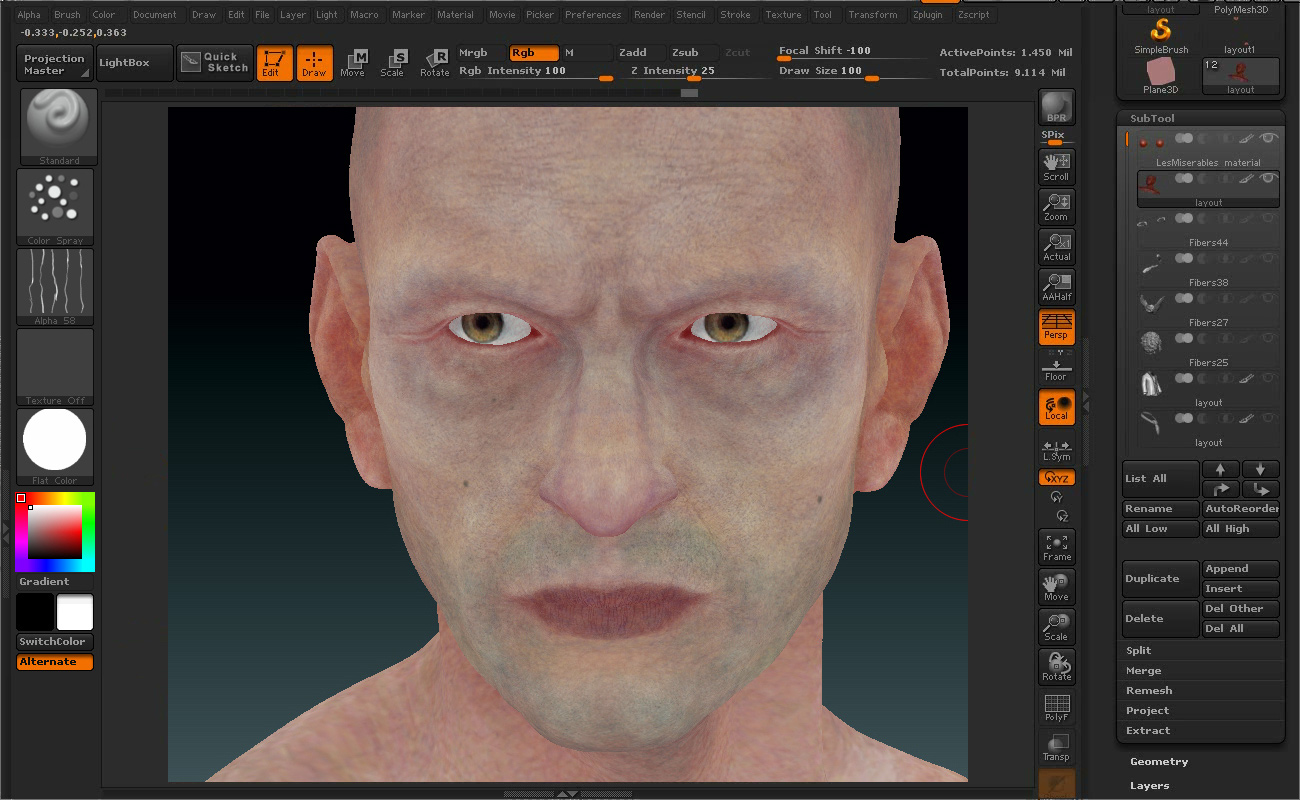
Task: Expand the Geometry palette
Action: [1159, 761]
